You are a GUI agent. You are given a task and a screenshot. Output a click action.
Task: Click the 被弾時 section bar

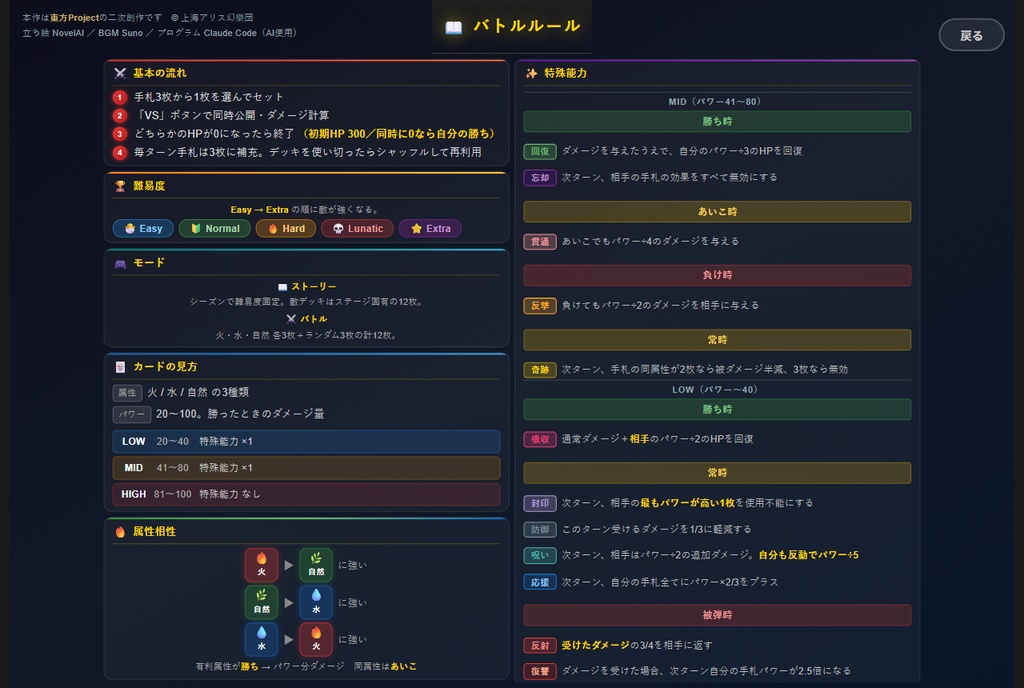point(717,615)
